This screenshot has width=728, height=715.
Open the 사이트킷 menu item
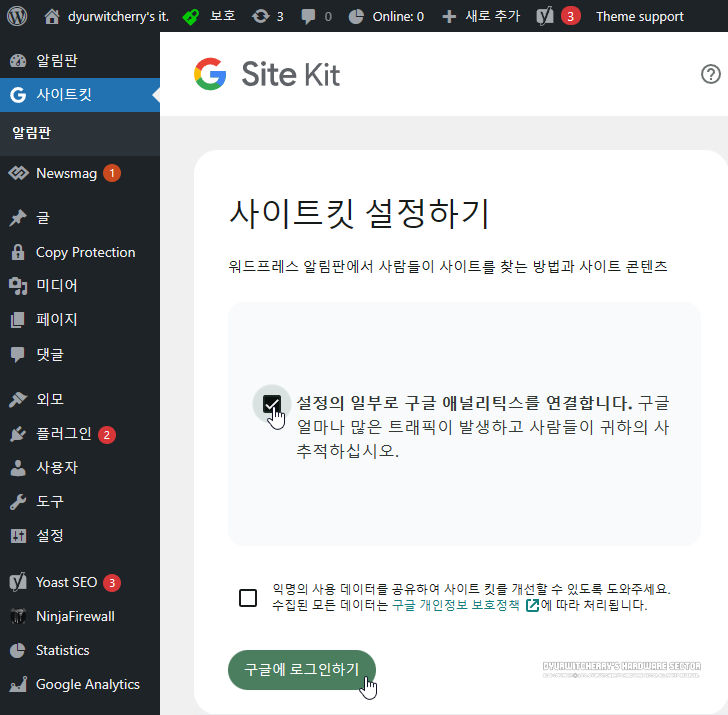click(x=80, y=95)
